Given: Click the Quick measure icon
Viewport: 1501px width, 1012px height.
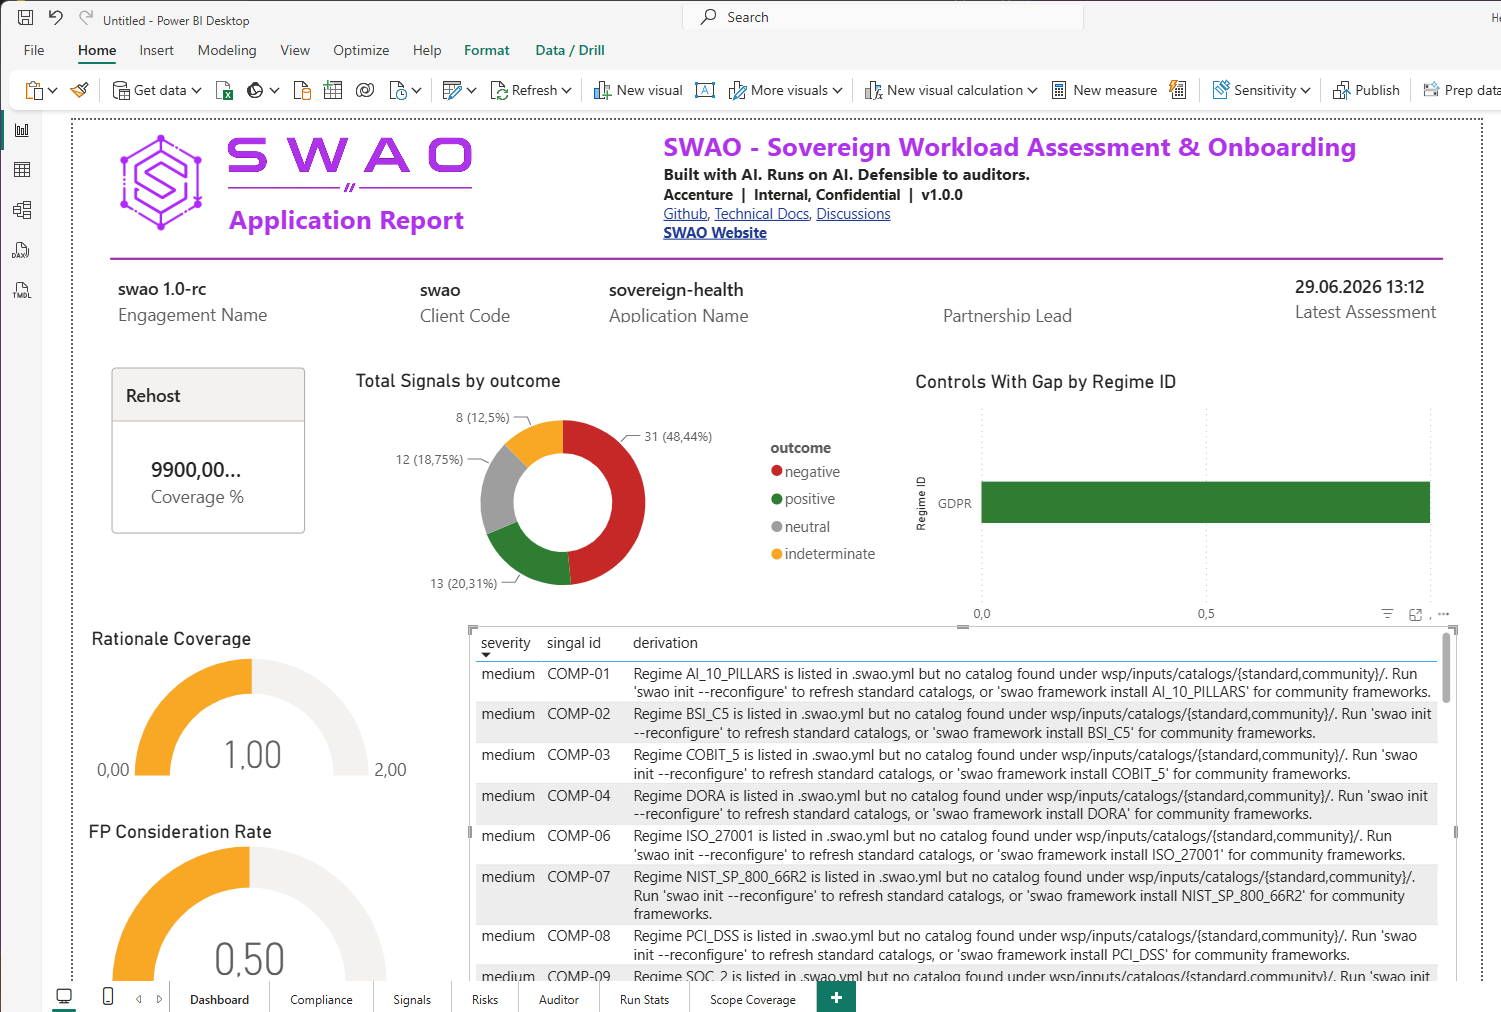Looking at the screenshot, I should (x=1178, y=90).
